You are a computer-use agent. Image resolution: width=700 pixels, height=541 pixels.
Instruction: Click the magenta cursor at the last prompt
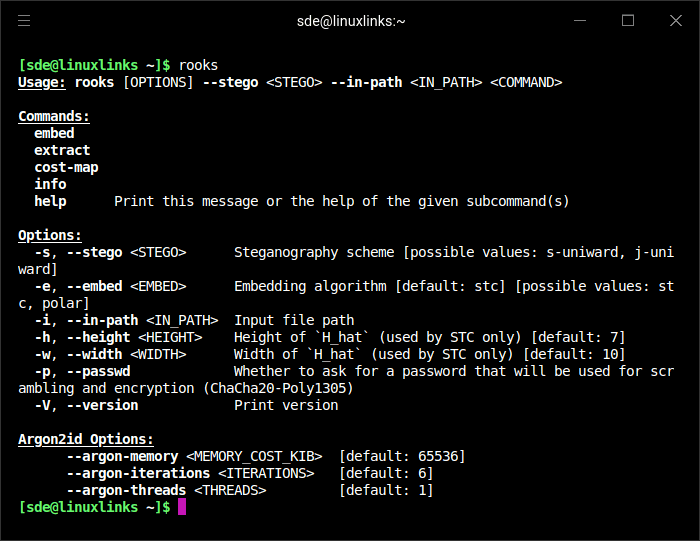pos(182,507)
